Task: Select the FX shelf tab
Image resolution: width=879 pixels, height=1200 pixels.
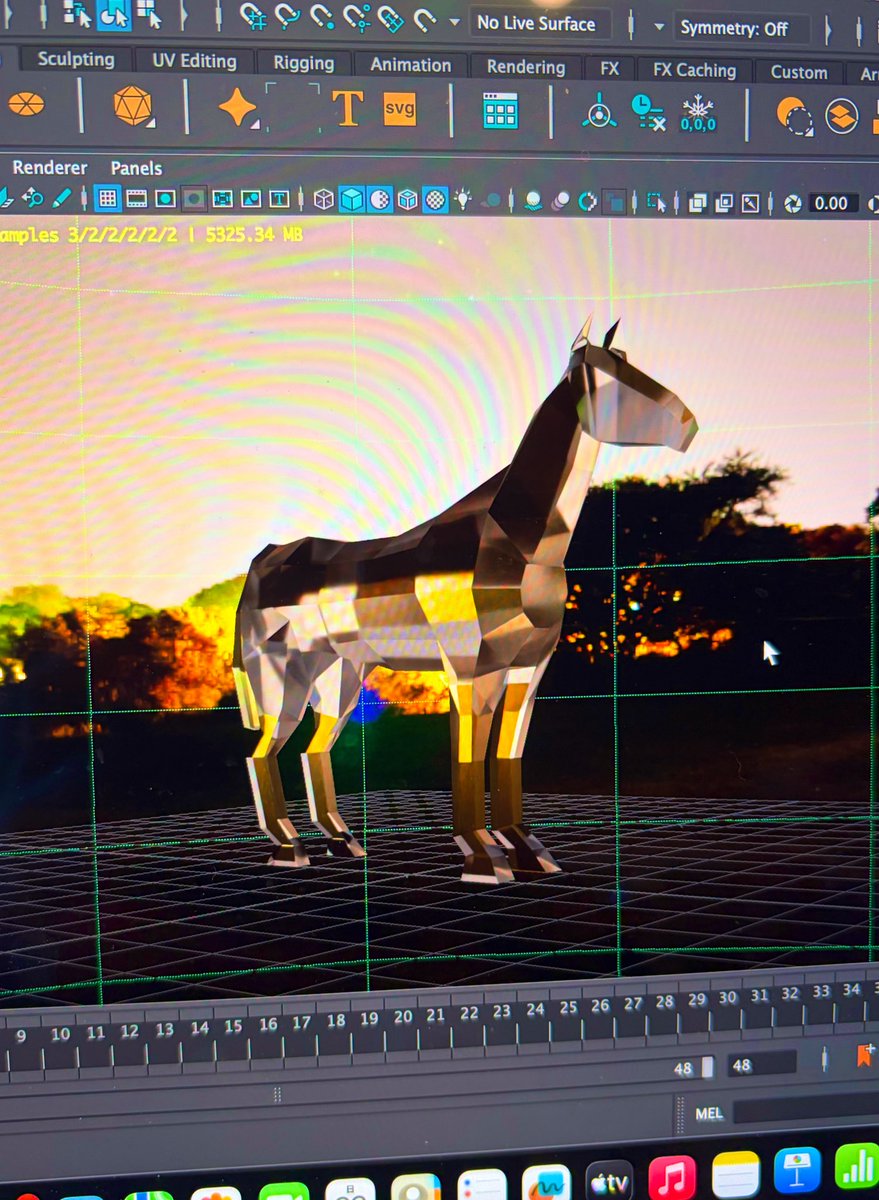Action: [609, 69]
